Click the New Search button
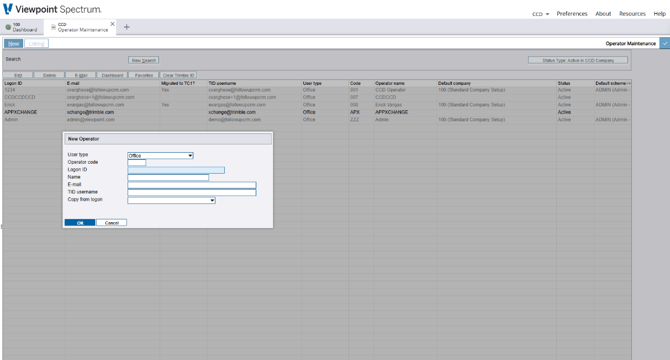 144,60
